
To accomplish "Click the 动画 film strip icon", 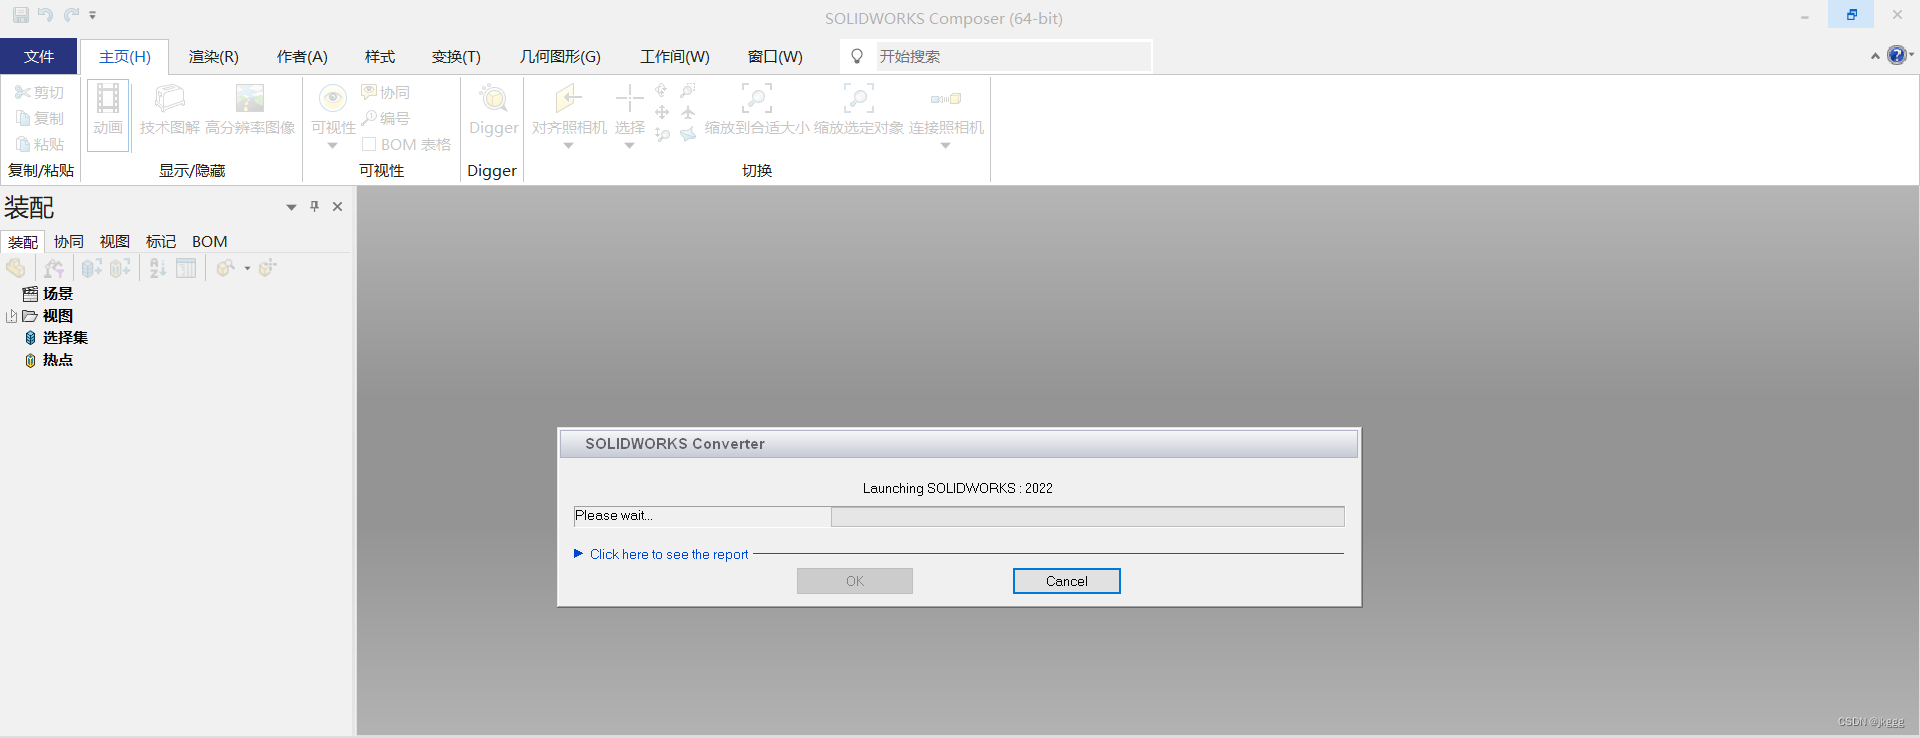I will (108, 100).
